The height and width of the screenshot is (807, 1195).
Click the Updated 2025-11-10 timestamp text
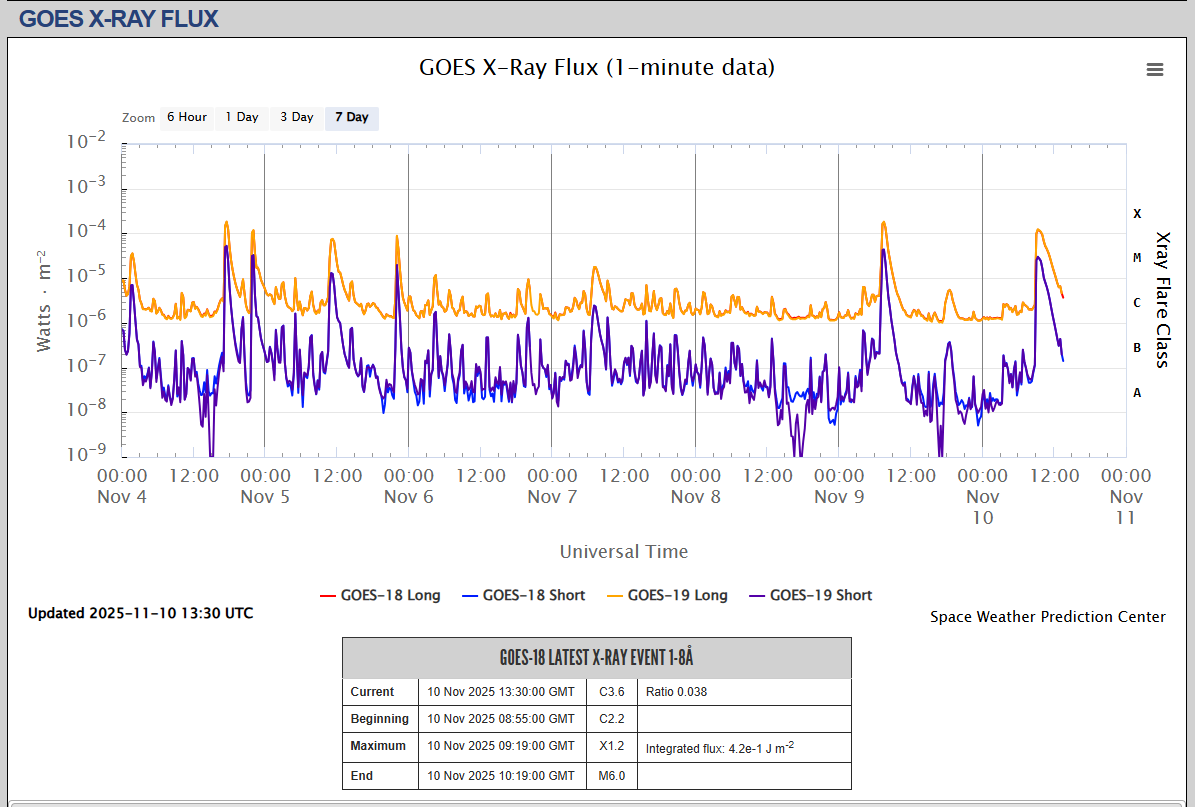coord(140,613)
